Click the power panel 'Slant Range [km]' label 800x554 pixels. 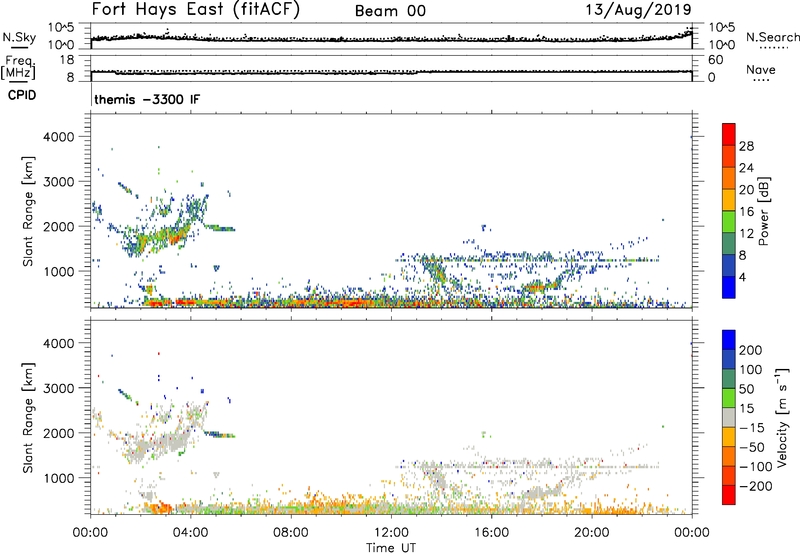[28, 211]
